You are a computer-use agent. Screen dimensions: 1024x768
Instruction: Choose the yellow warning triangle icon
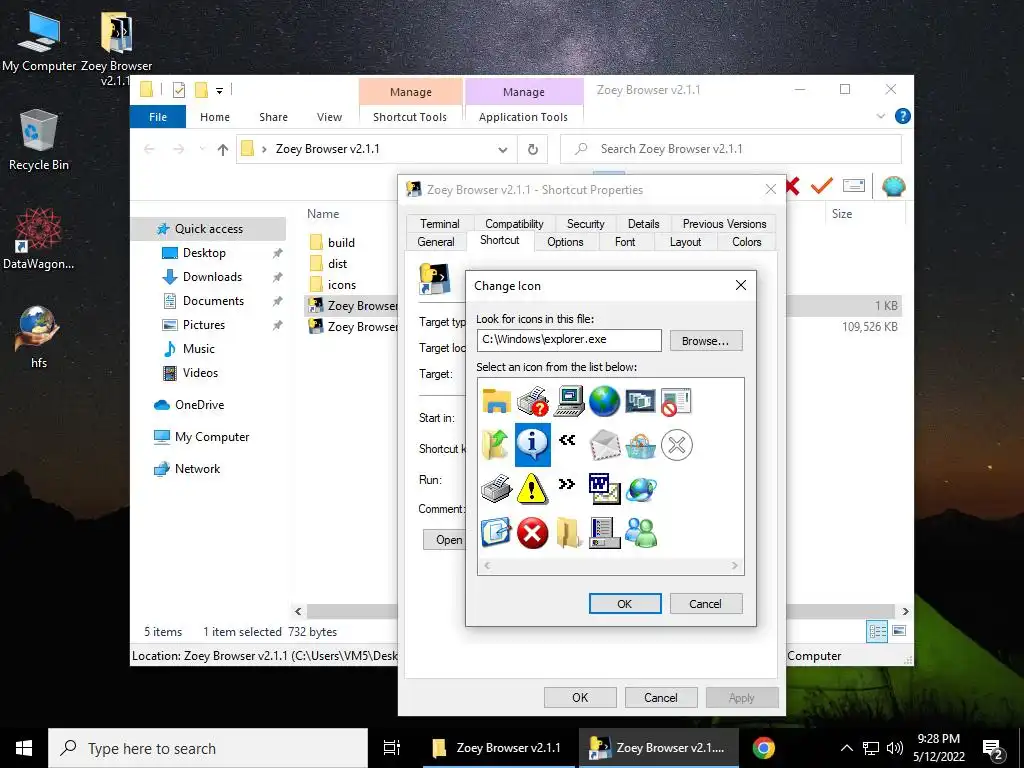tap(532, 488)
